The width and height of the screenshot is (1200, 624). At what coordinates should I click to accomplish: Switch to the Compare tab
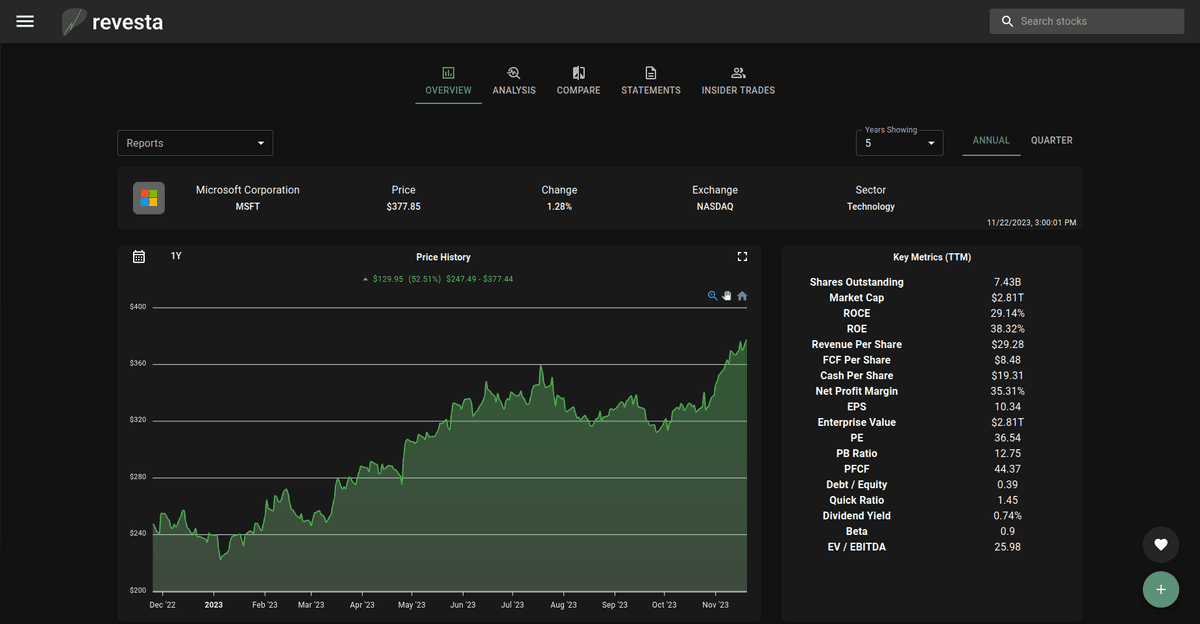(578, 81)
